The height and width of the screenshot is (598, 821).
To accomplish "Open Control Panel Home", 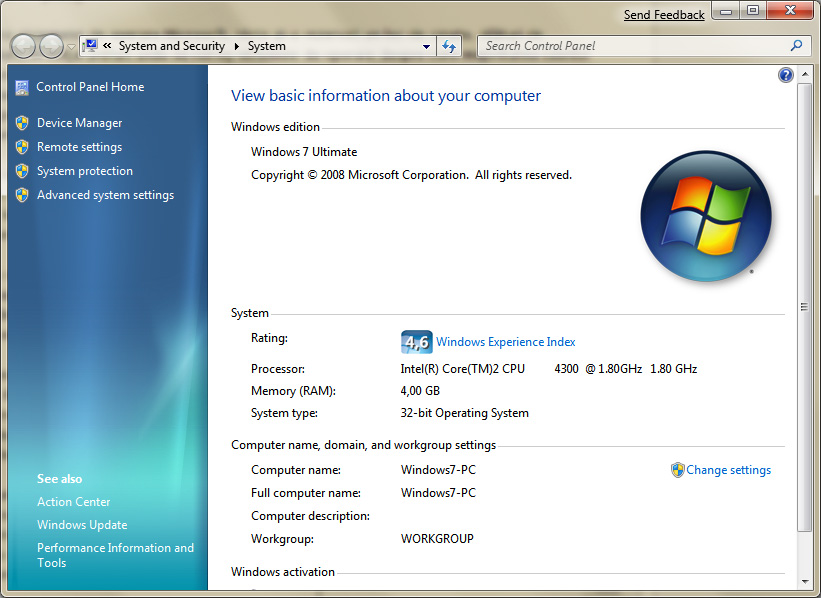I will [90, 87].
